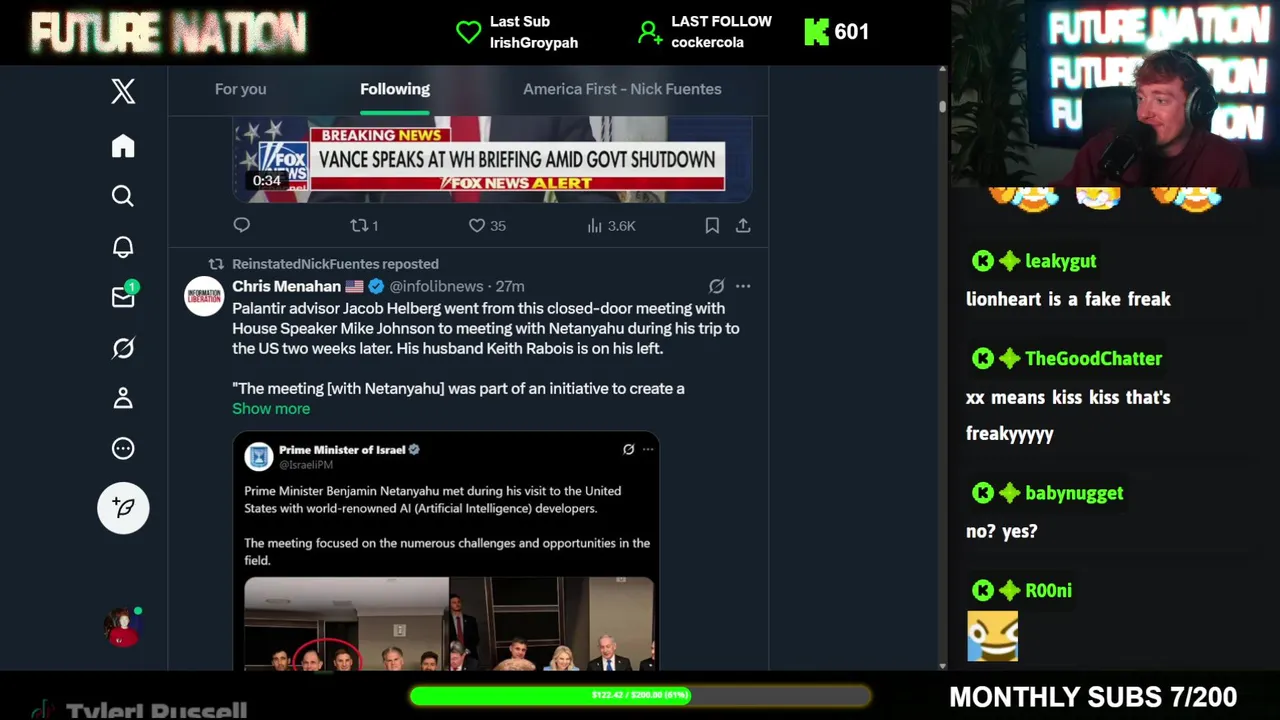1280x720 pixels.
Task: Open Prime Minister of Israel quoted post
Action: [446, 551]
